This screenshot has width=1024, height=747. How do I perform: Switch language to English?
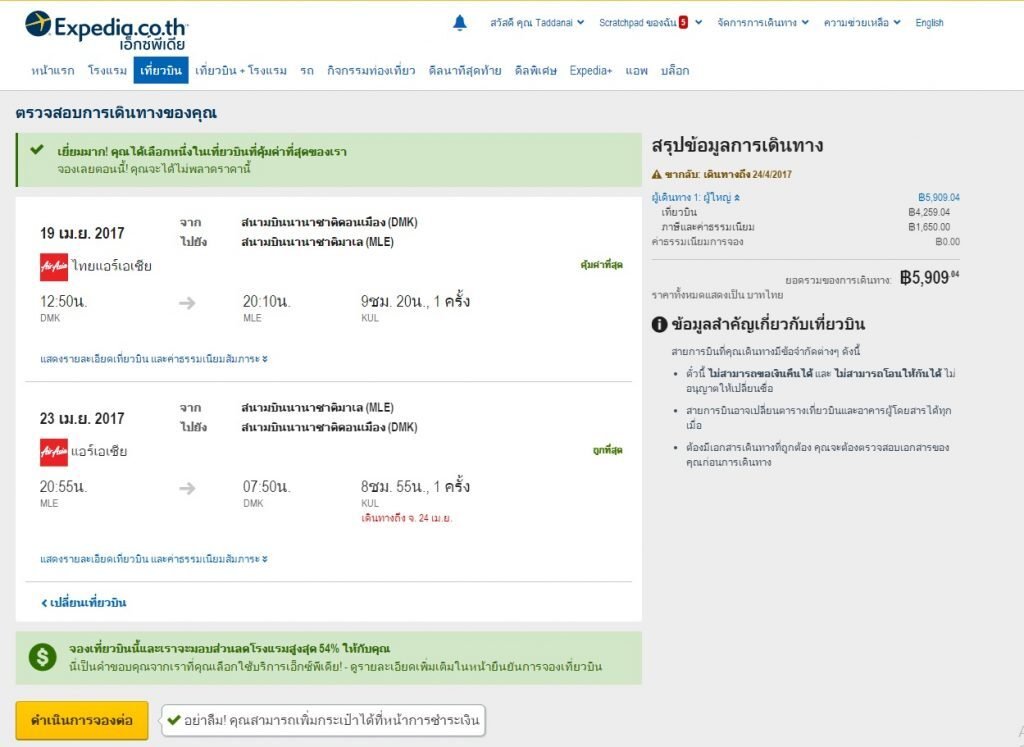click(929, 22)
